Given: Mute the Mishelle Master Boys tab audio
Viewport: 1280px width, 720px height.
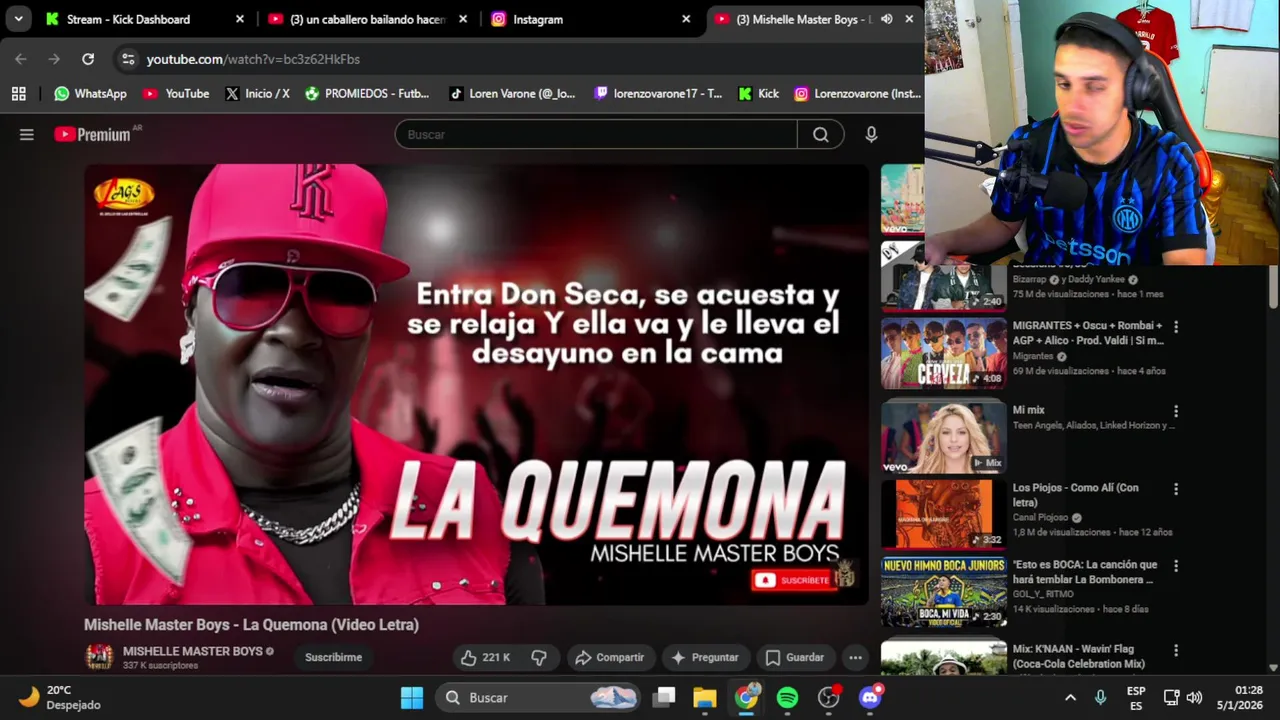Looking at the screenshot, I should (x=886, y=19).
